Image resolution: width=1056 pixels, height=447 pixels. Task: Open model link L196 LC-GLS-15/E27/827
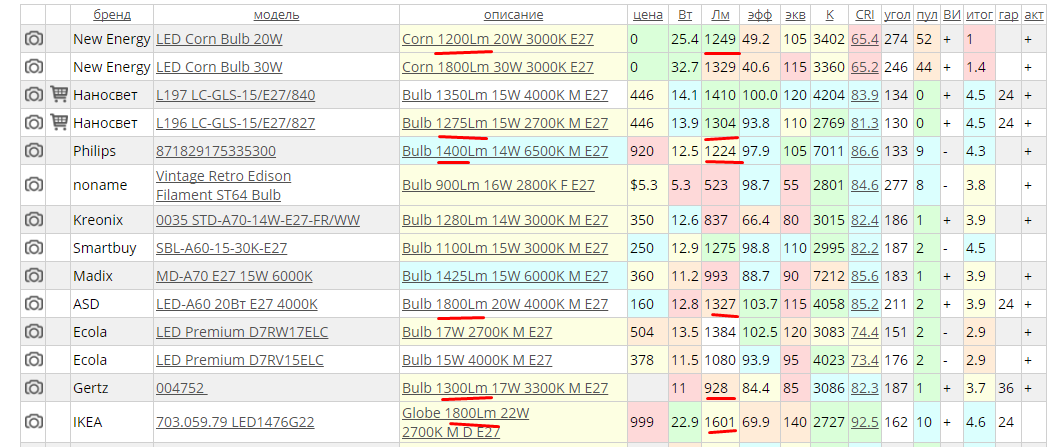[x=235, y=123]
